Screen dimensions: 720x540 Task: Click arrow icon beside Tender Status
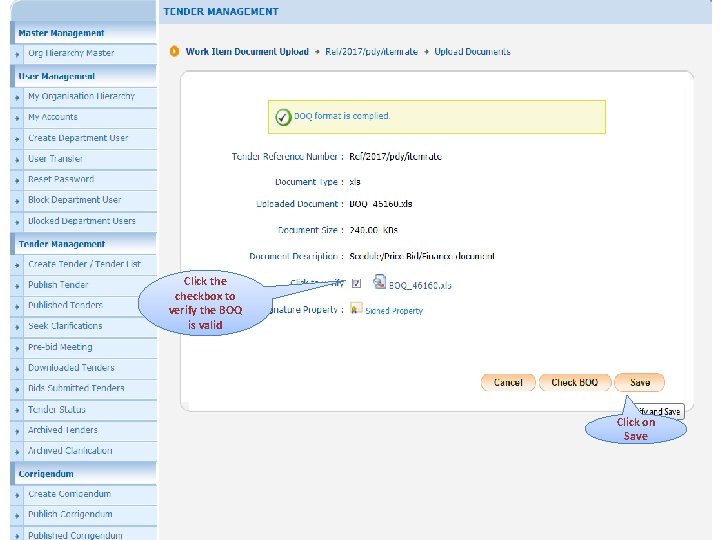click(17, 411)
